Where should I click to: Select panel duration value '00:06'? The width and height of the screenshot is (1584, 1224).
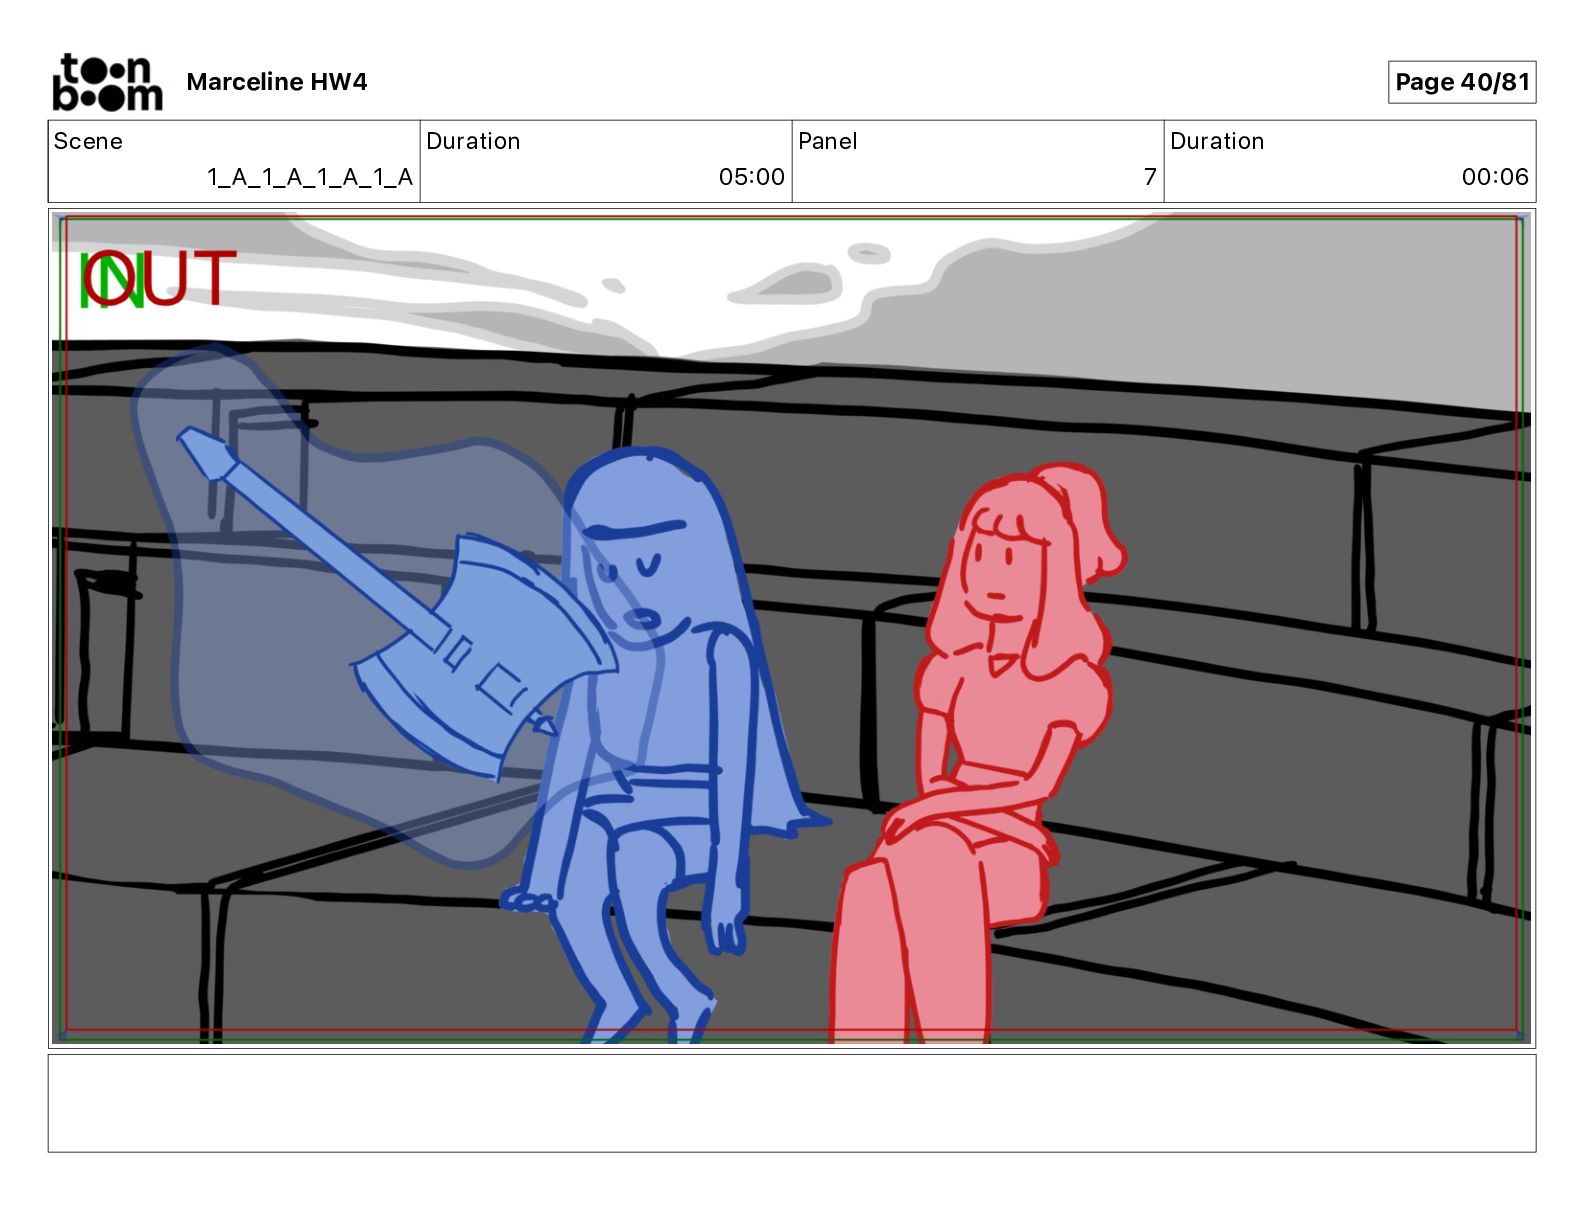click(1495, 177)
